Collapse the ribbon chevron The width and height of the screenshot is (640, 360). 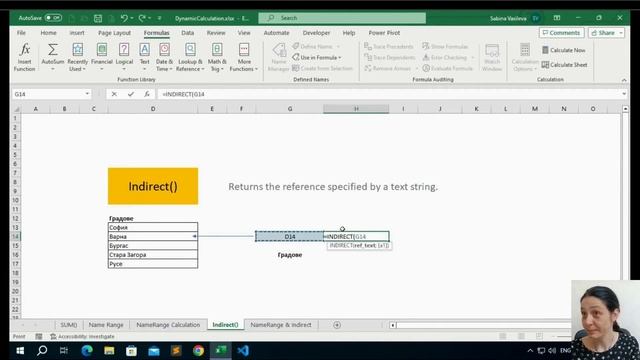point(624,80)
